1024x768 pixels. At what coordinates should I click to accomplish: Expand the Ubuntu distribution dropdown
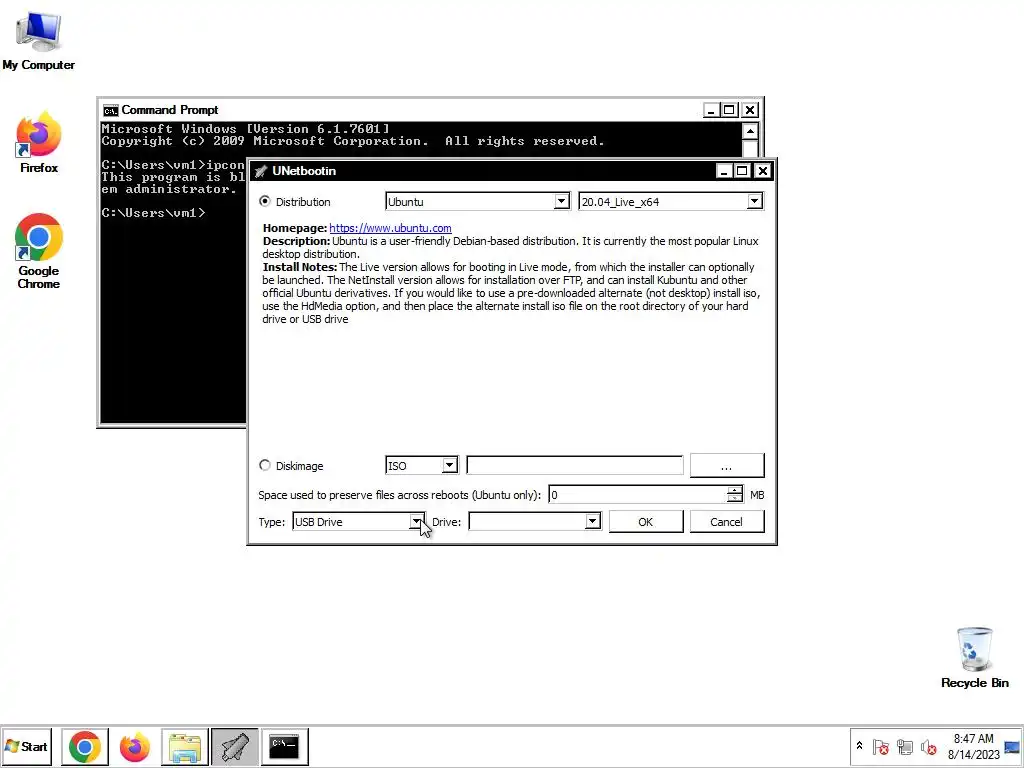(561, 201)
